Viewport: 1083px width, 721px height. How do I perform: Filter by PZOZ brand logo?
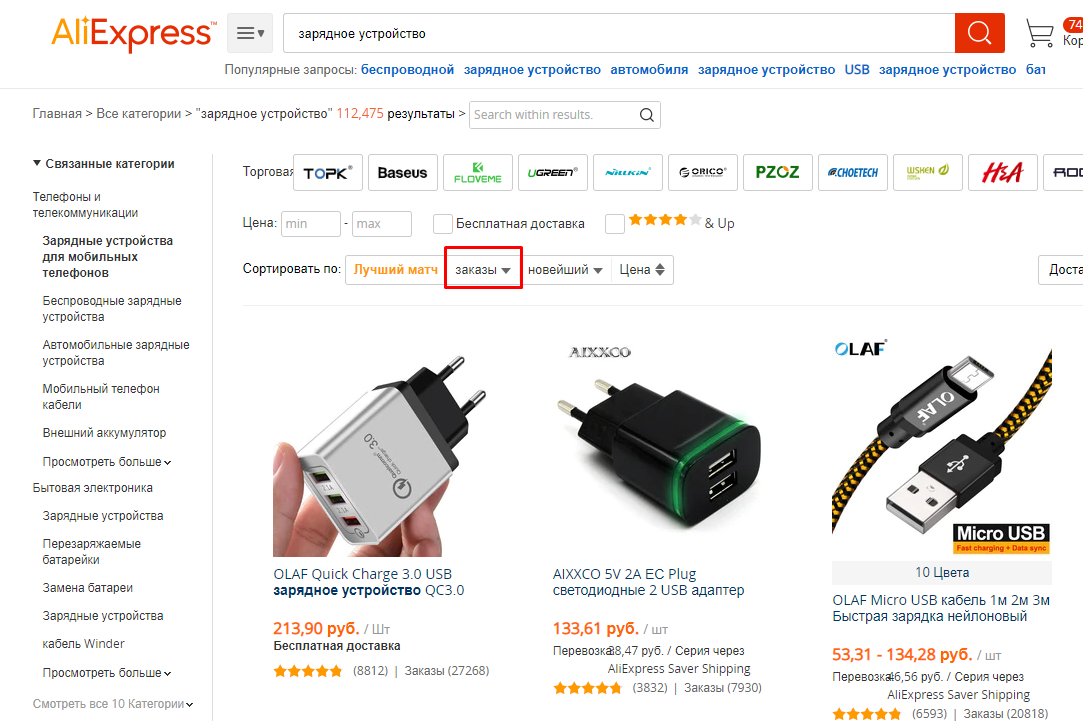pyautogui.click(x=778, y=173)
